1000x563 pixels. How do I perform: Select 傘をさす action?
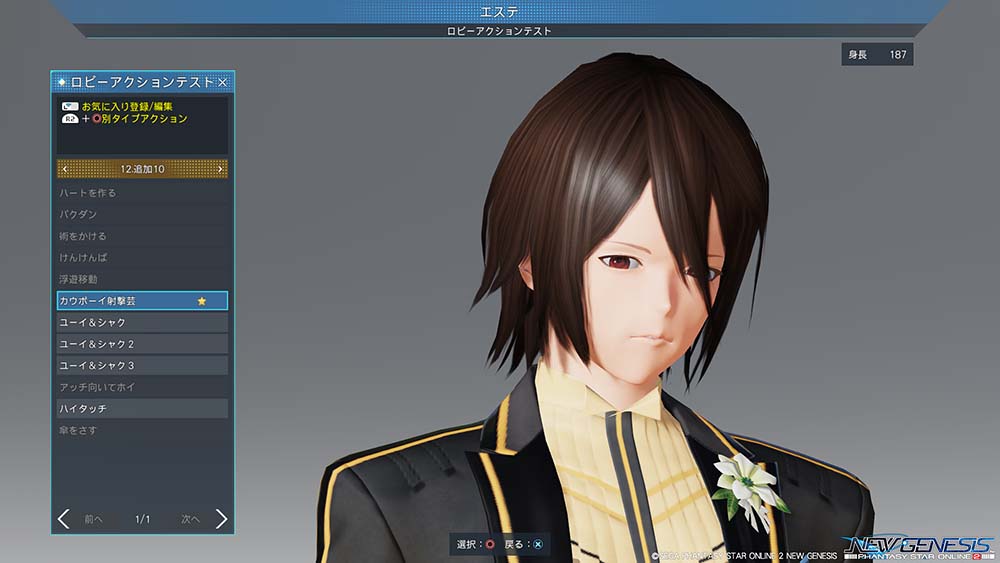tap(142, 430)
